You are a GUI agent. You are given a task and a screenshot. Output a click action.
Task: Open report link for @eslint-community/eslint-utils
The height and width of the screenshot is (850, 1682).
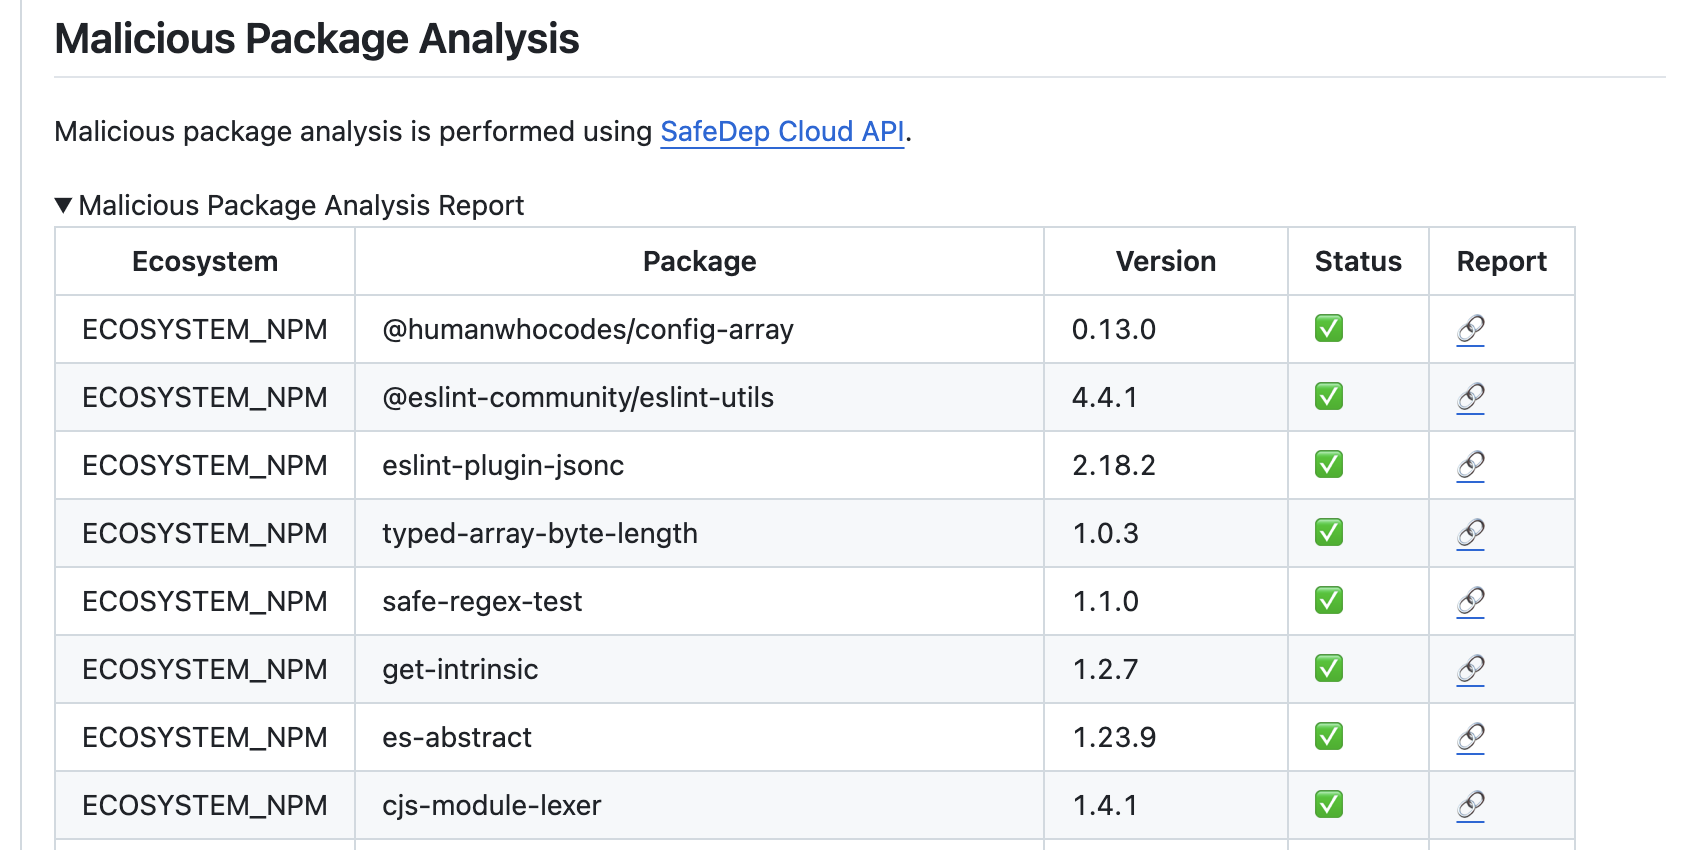coord(1470,397)
